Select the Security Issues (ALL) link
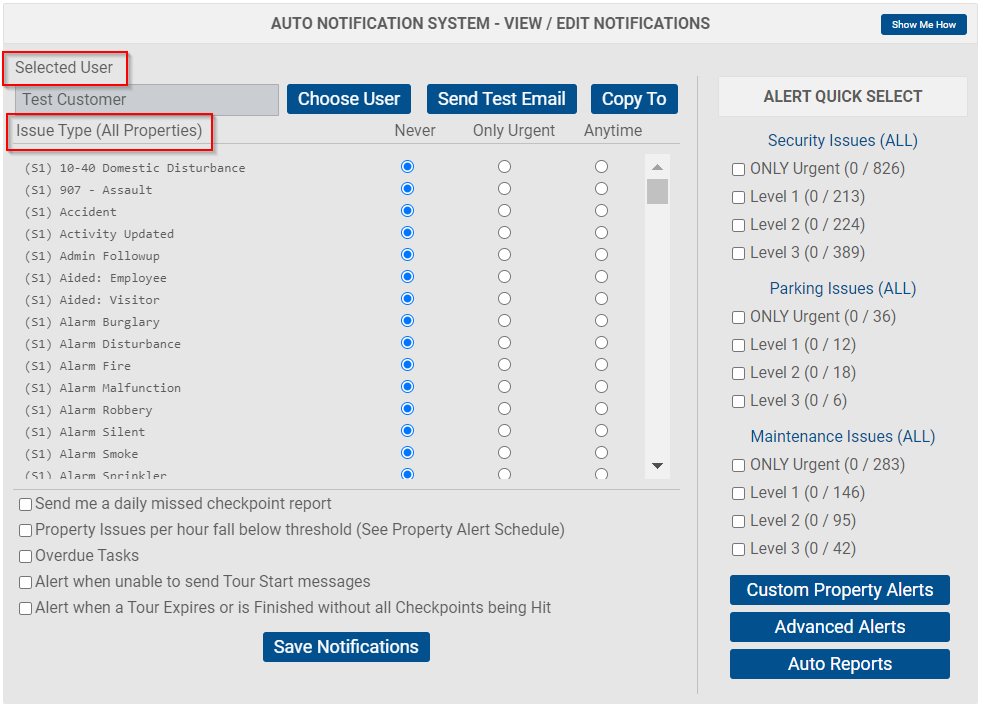Viewport: 981px width, 707px height. coord(842,141)
